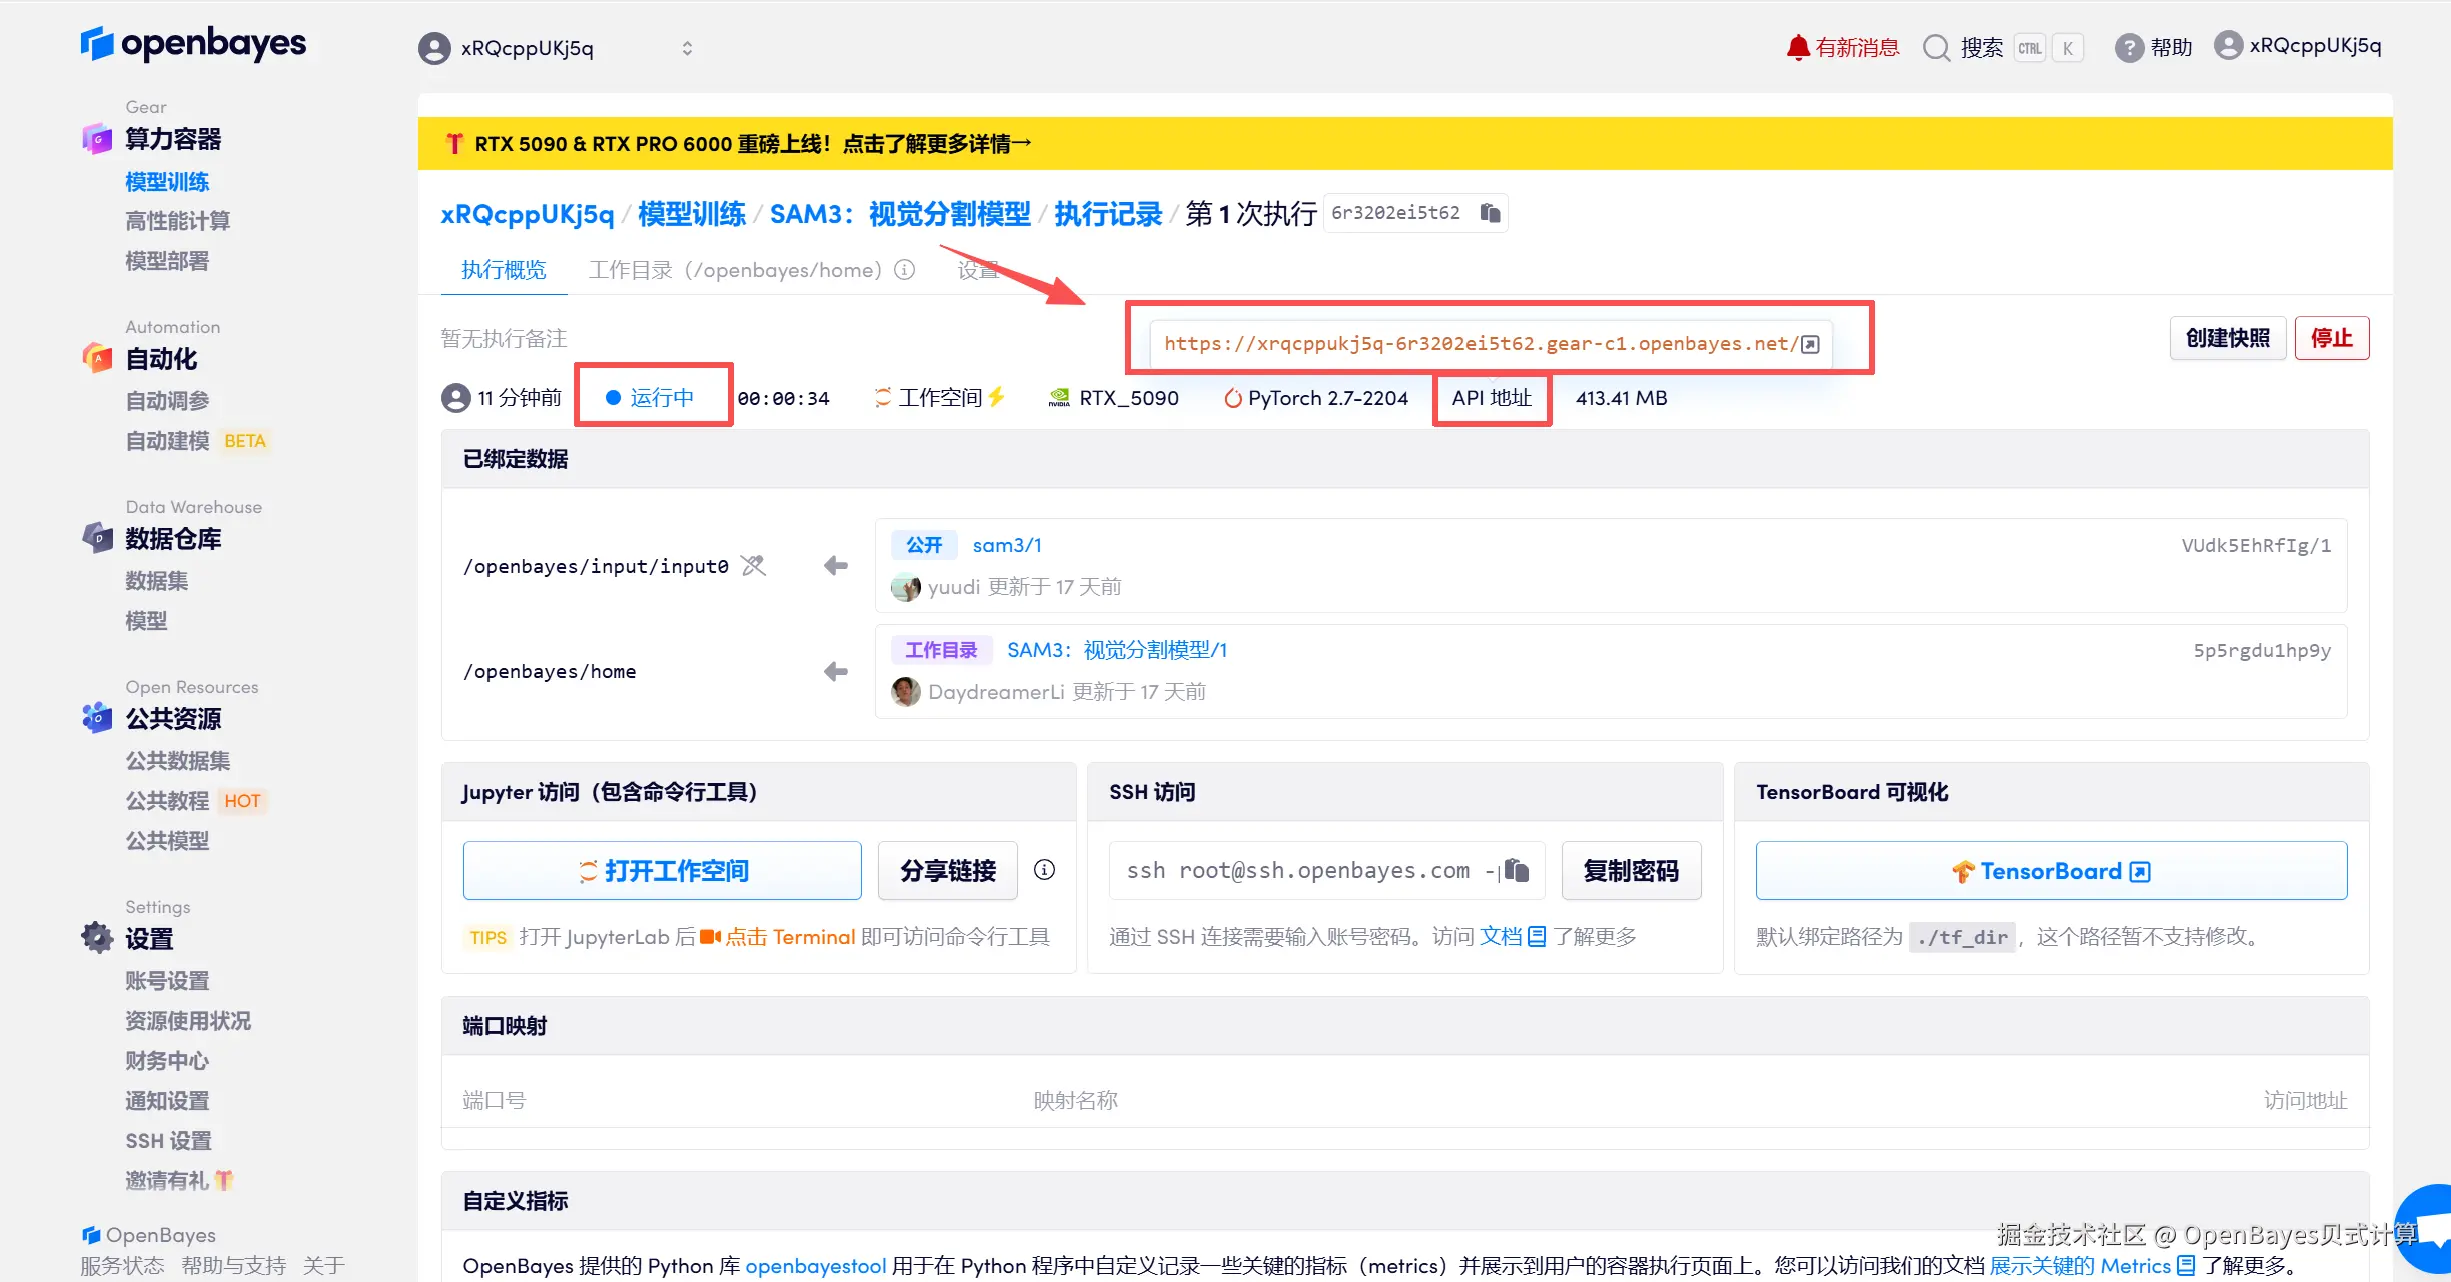The image size is (2451, 1282).
Task: Unbind /openbayes/input/input0 via the unlink icon
Action: [752, 565]
